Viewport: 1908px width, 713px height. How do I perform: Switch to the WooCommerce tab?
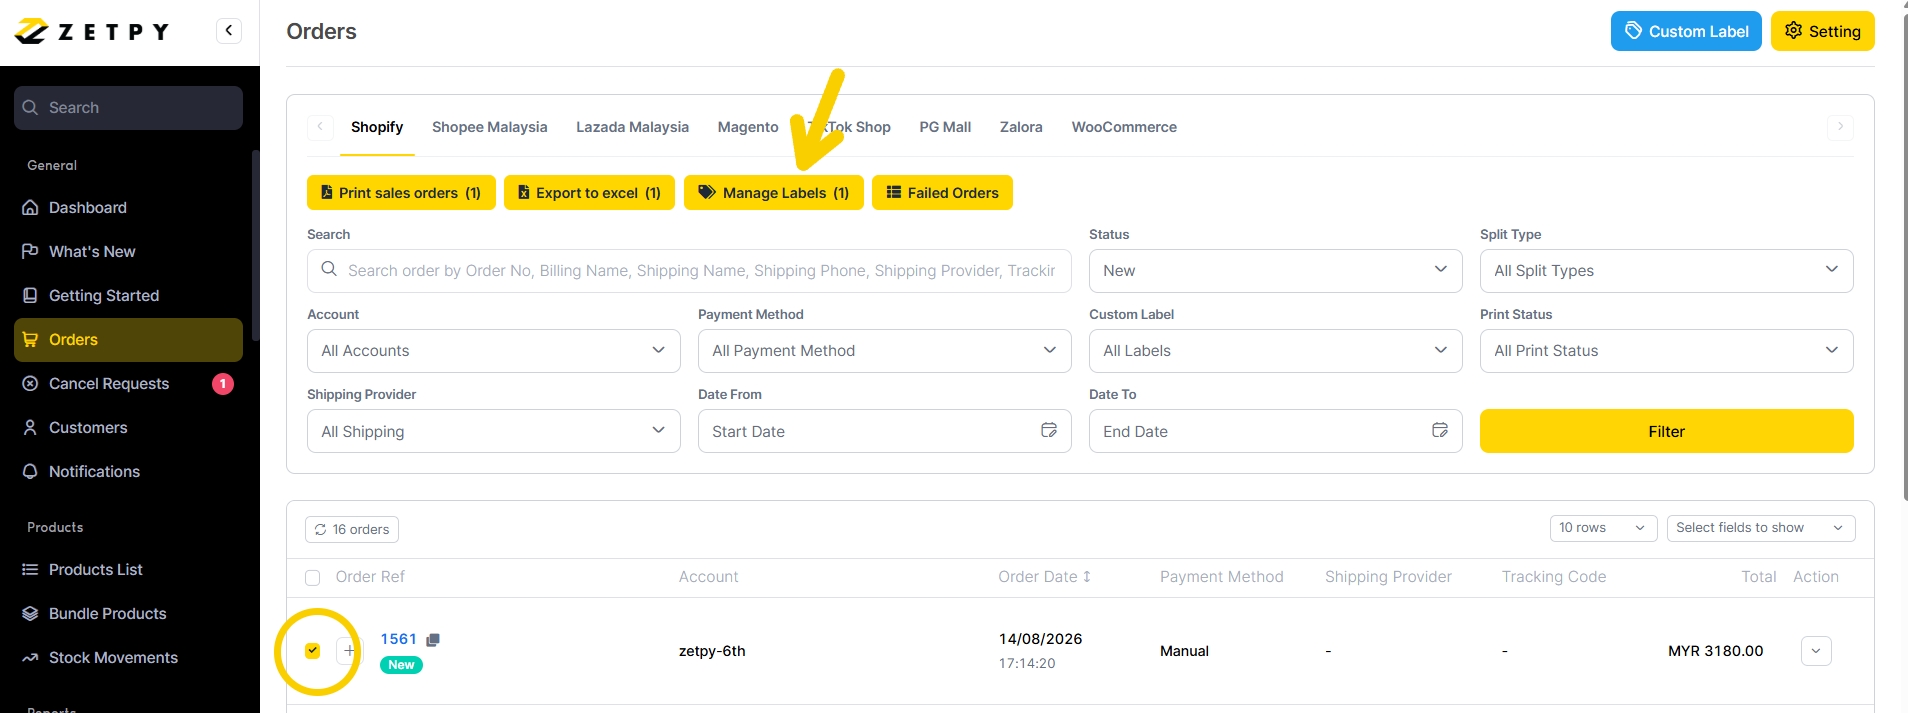click(1124, 127)
